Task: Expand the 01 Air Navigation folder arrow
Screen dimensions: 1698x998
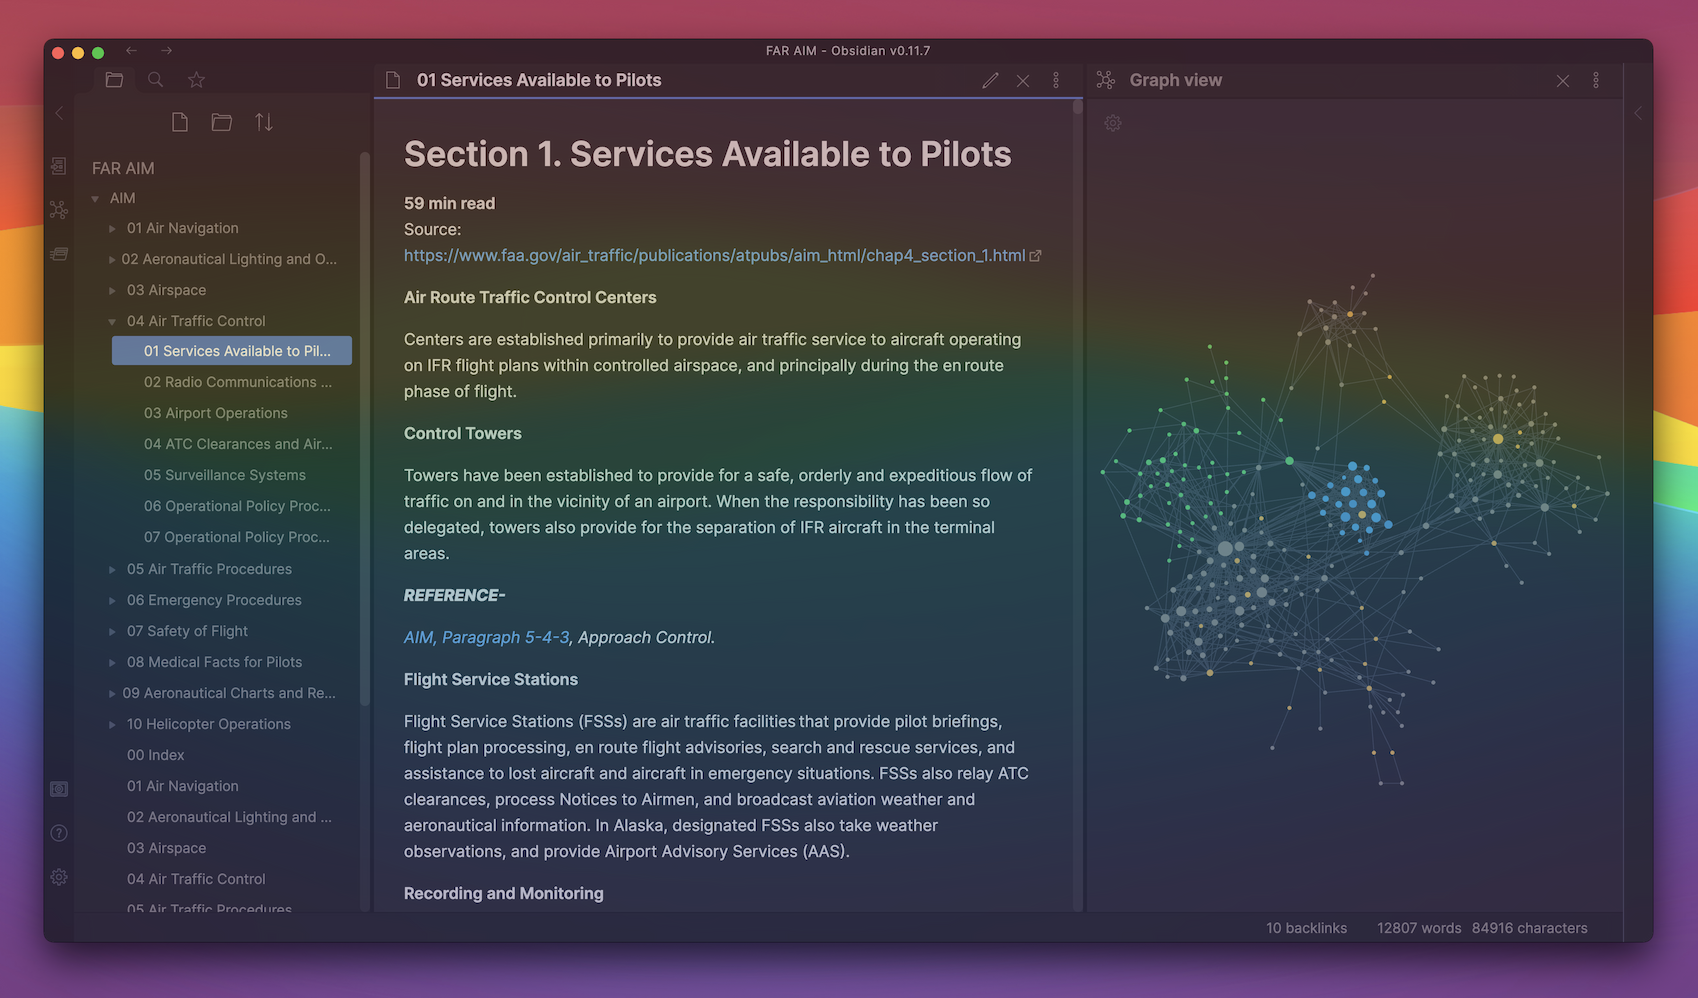Action: pos(112,228)
